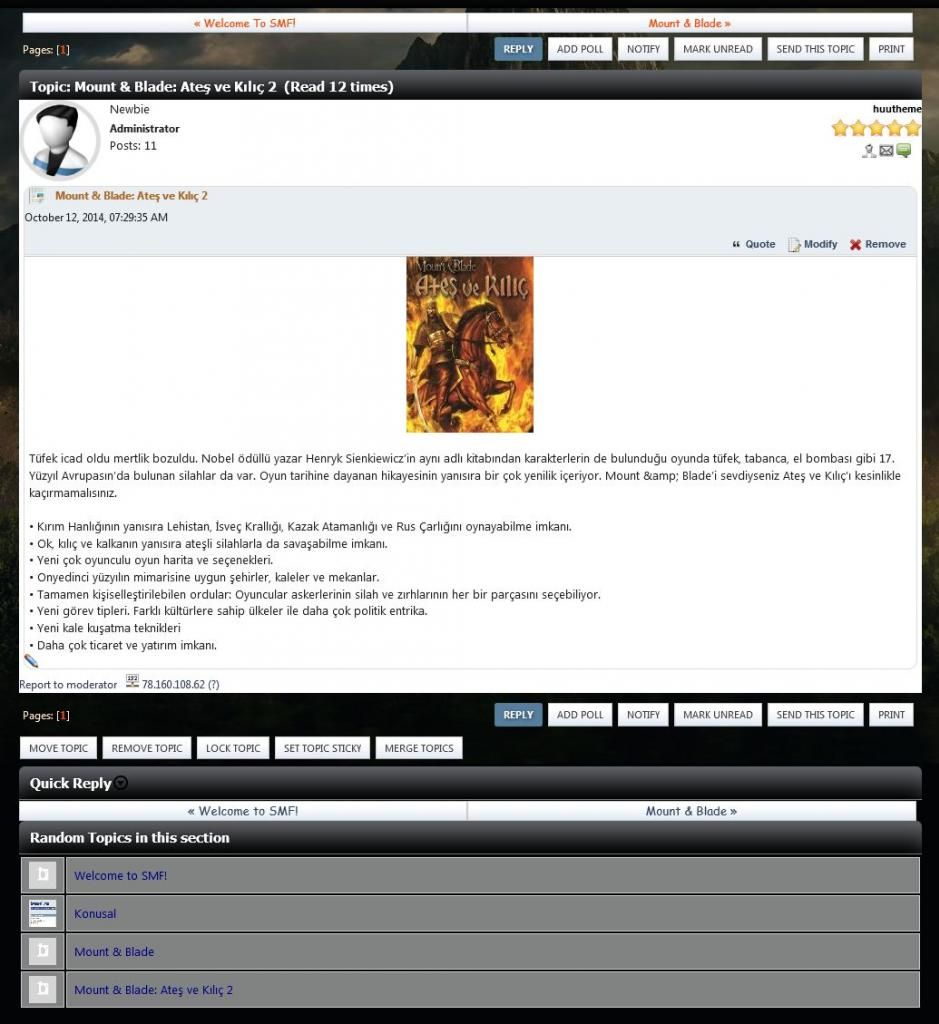Viewport: 939px width, 1024px height.
Task: Open Konusal random topic
Action: pyautogui.click(x=95, y=913)
